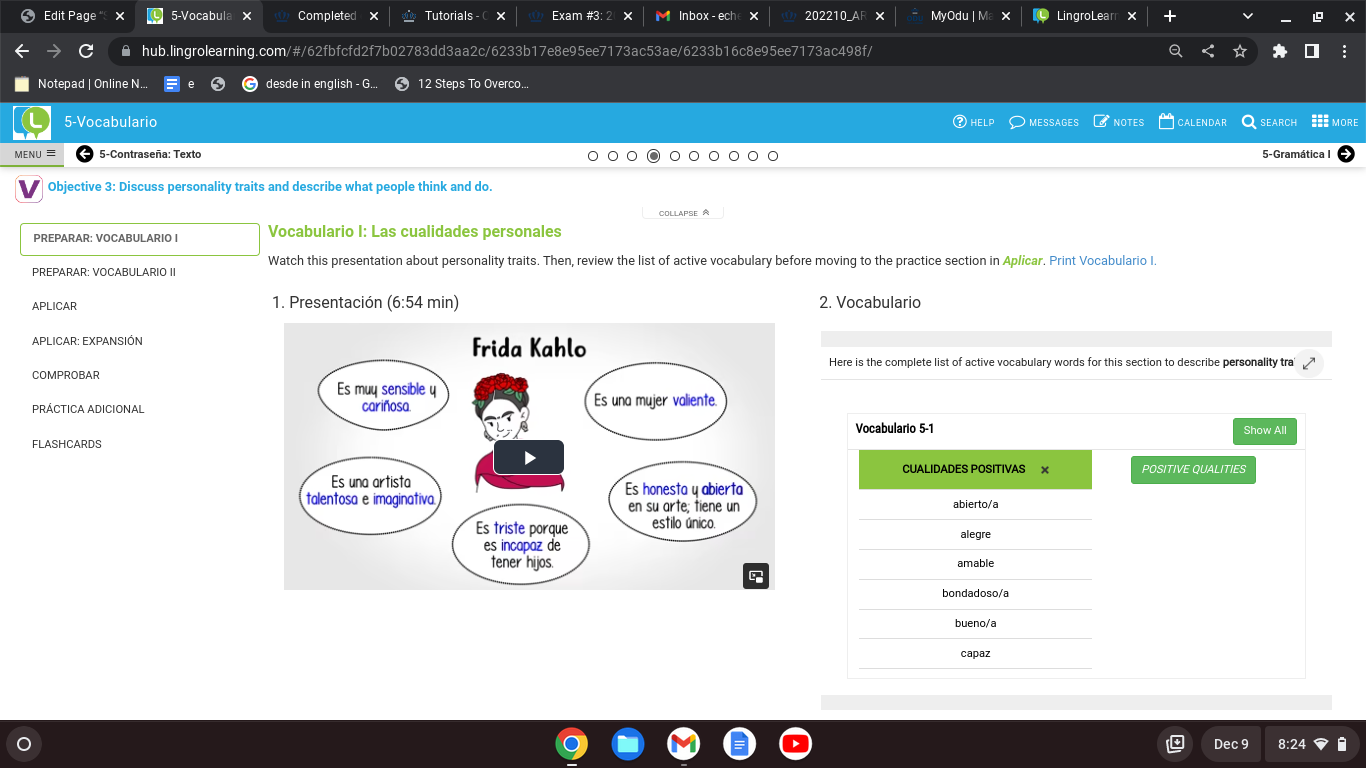Select the sixth page progress dot
This screenshot has width=1366, height=768.
tap(694, 156)
